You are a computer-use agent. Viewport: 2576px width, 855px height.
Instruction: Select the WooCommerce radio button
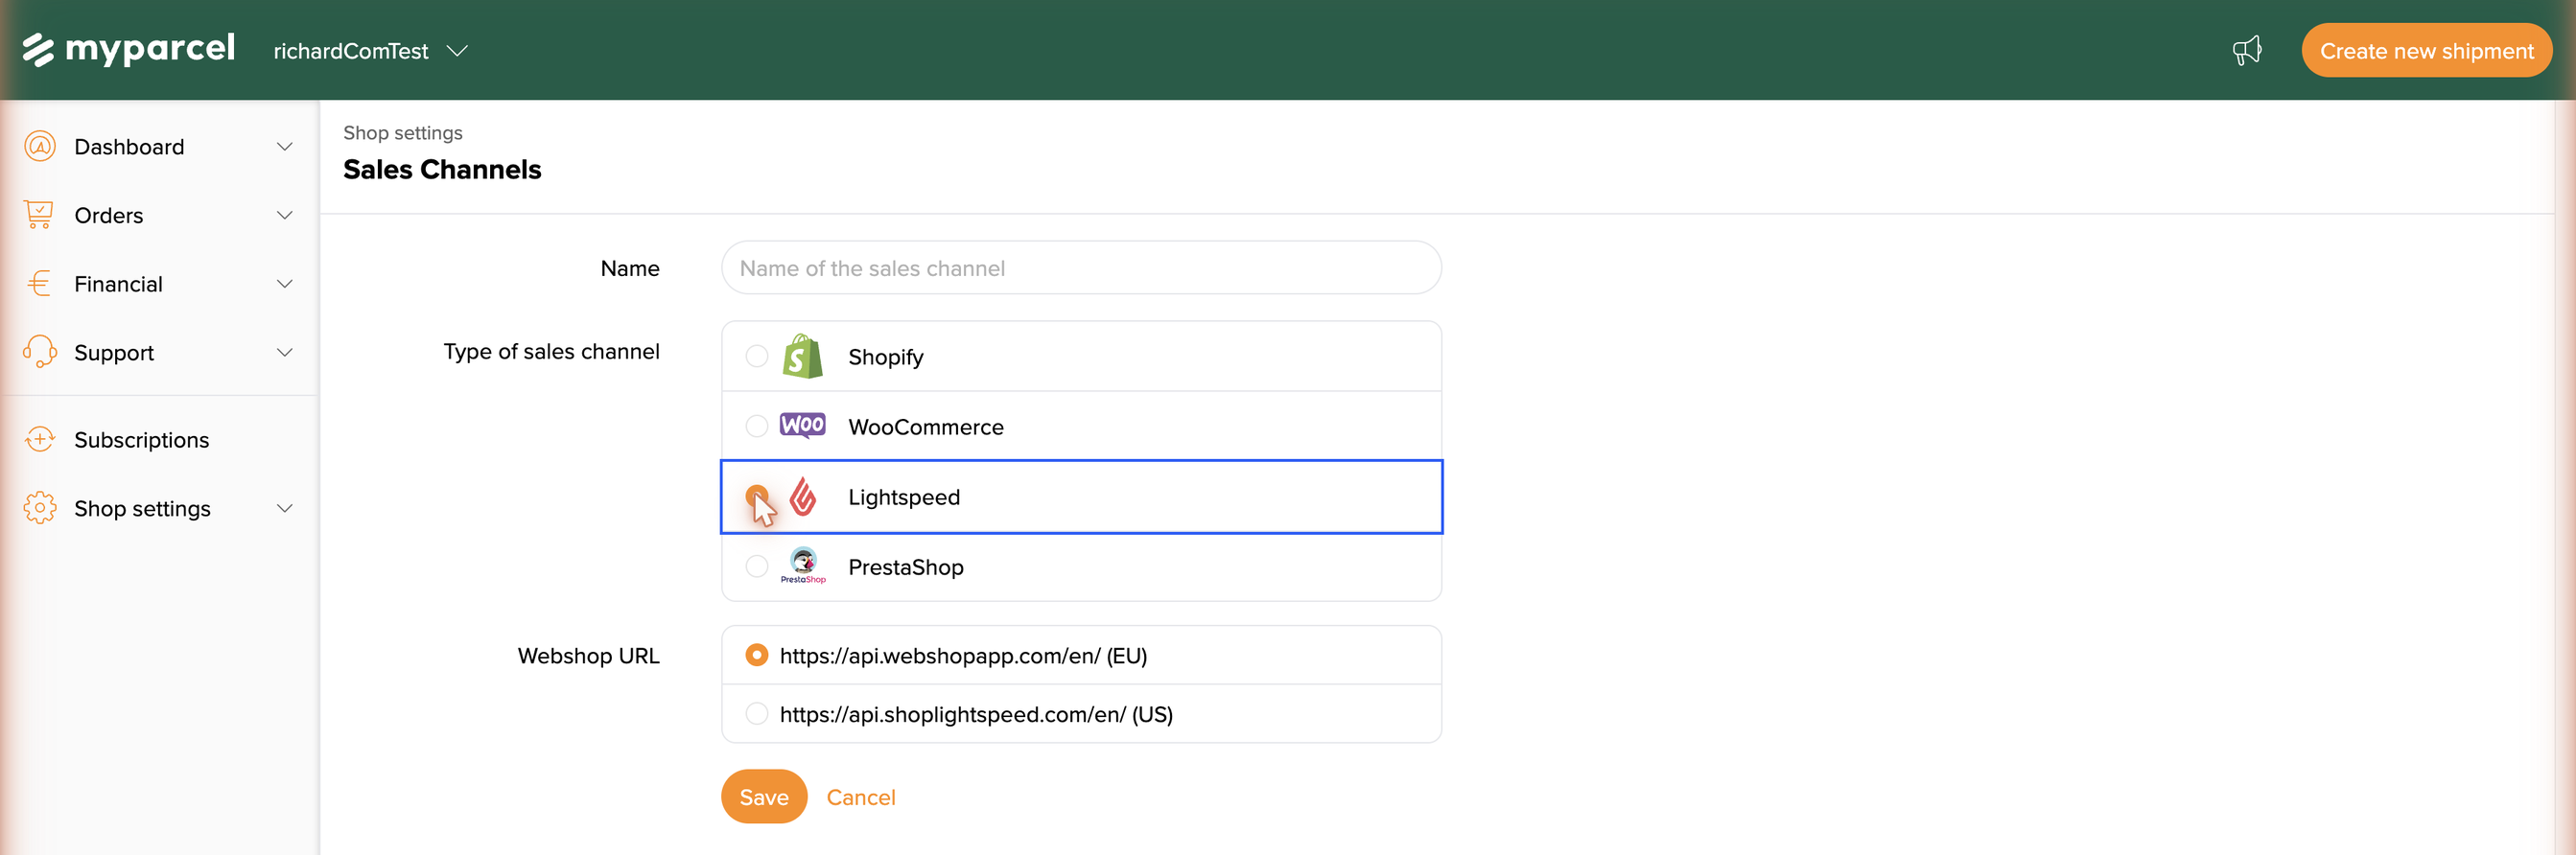click(x=757, y=426)
